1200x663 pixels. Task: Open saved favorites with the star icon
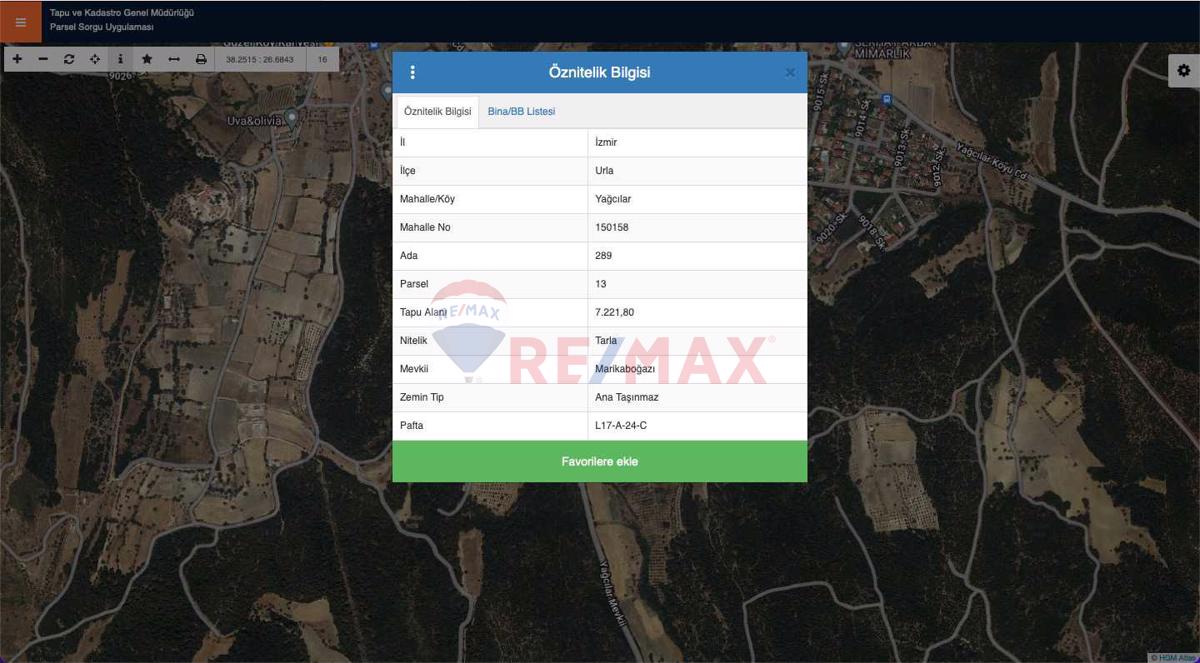[146, 59]
